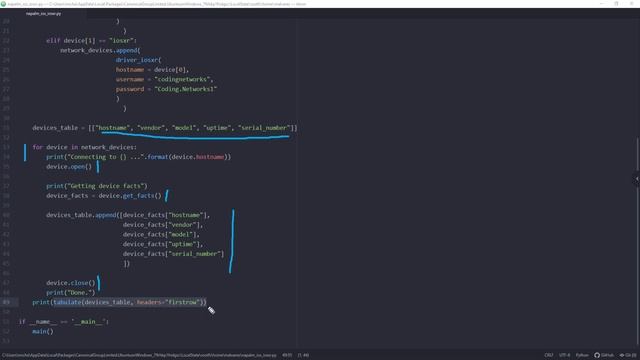Image resolution: width=640 pixels, height=360 pixels.
Task: Click the headers="firstrow" argument
Action: click(168, 302)
